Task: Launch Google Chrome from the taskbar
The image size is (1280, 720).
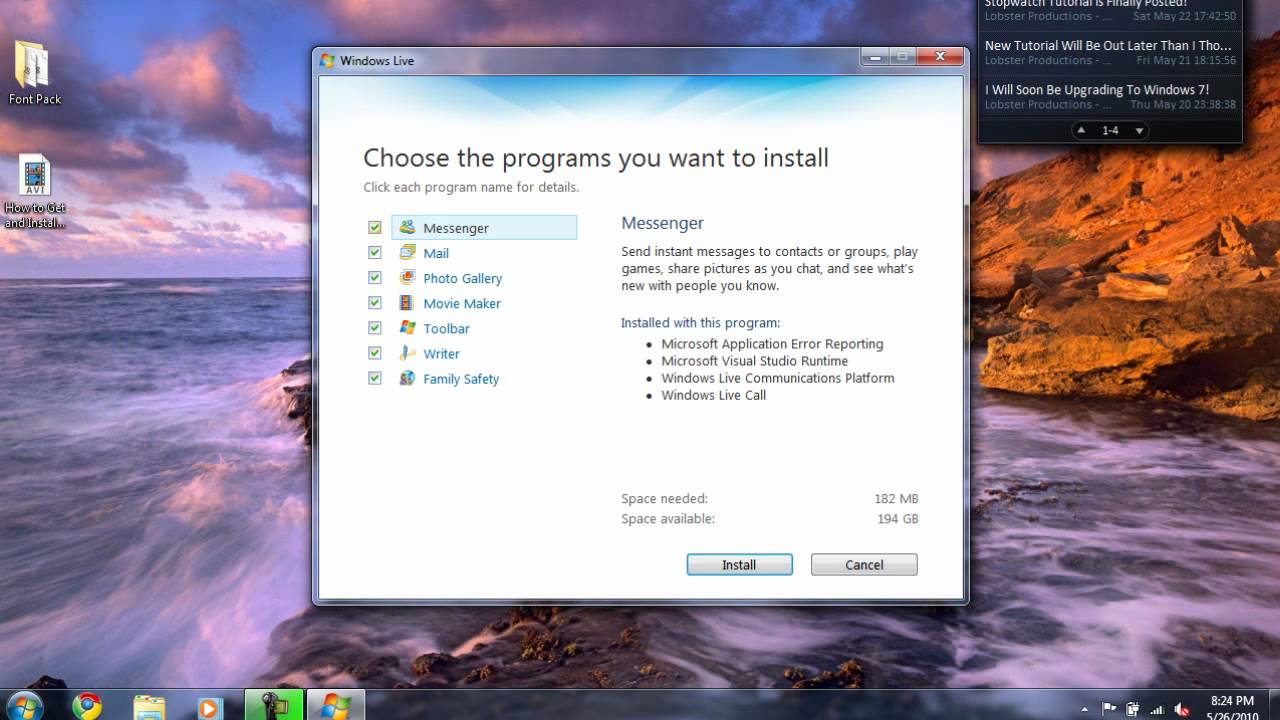Action: (87, 706)
